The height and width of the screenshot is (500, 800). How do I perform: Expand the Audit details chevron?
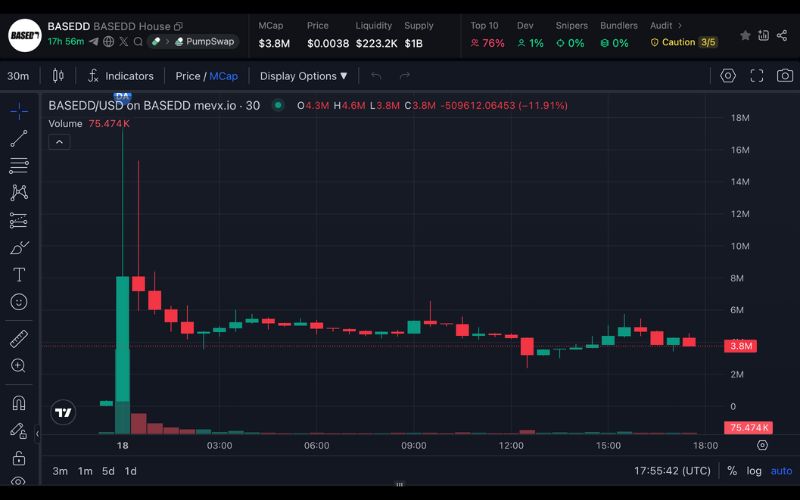tap(680, 26)
